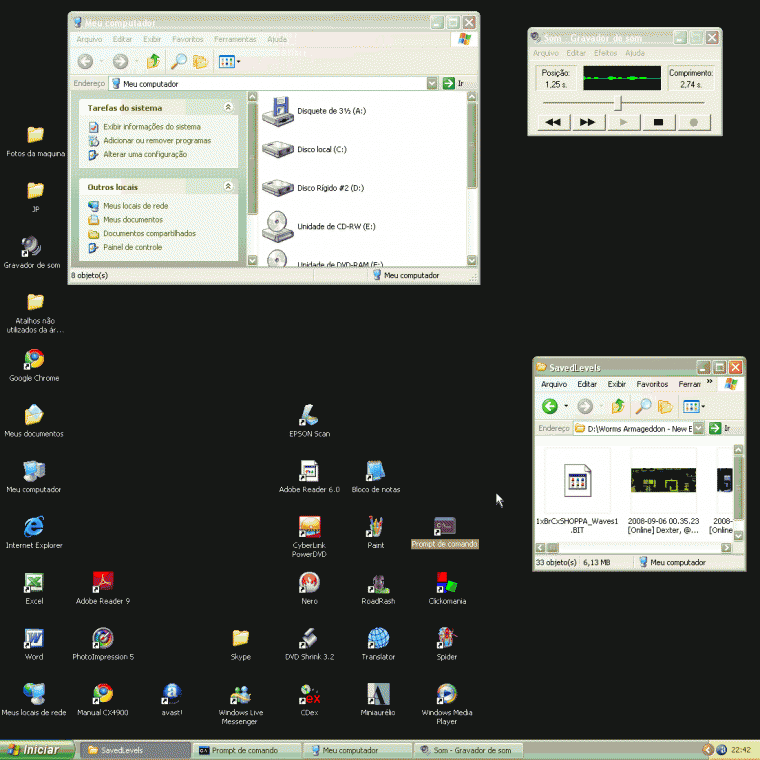760x760 pixels.
Task: Open Meus documentos link in Outros locais
Action: [133, 220]
